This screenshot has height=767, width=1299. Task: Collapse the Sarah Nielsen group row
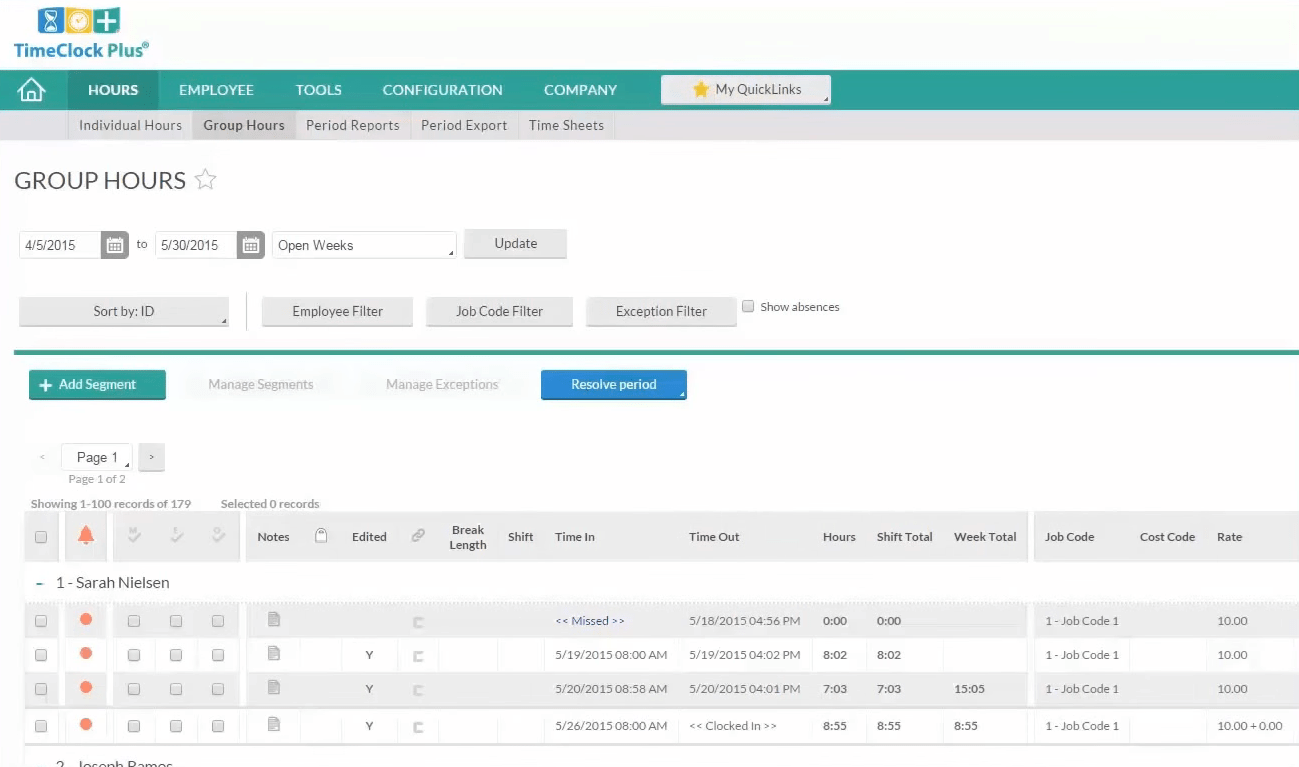tap(41, 582)
